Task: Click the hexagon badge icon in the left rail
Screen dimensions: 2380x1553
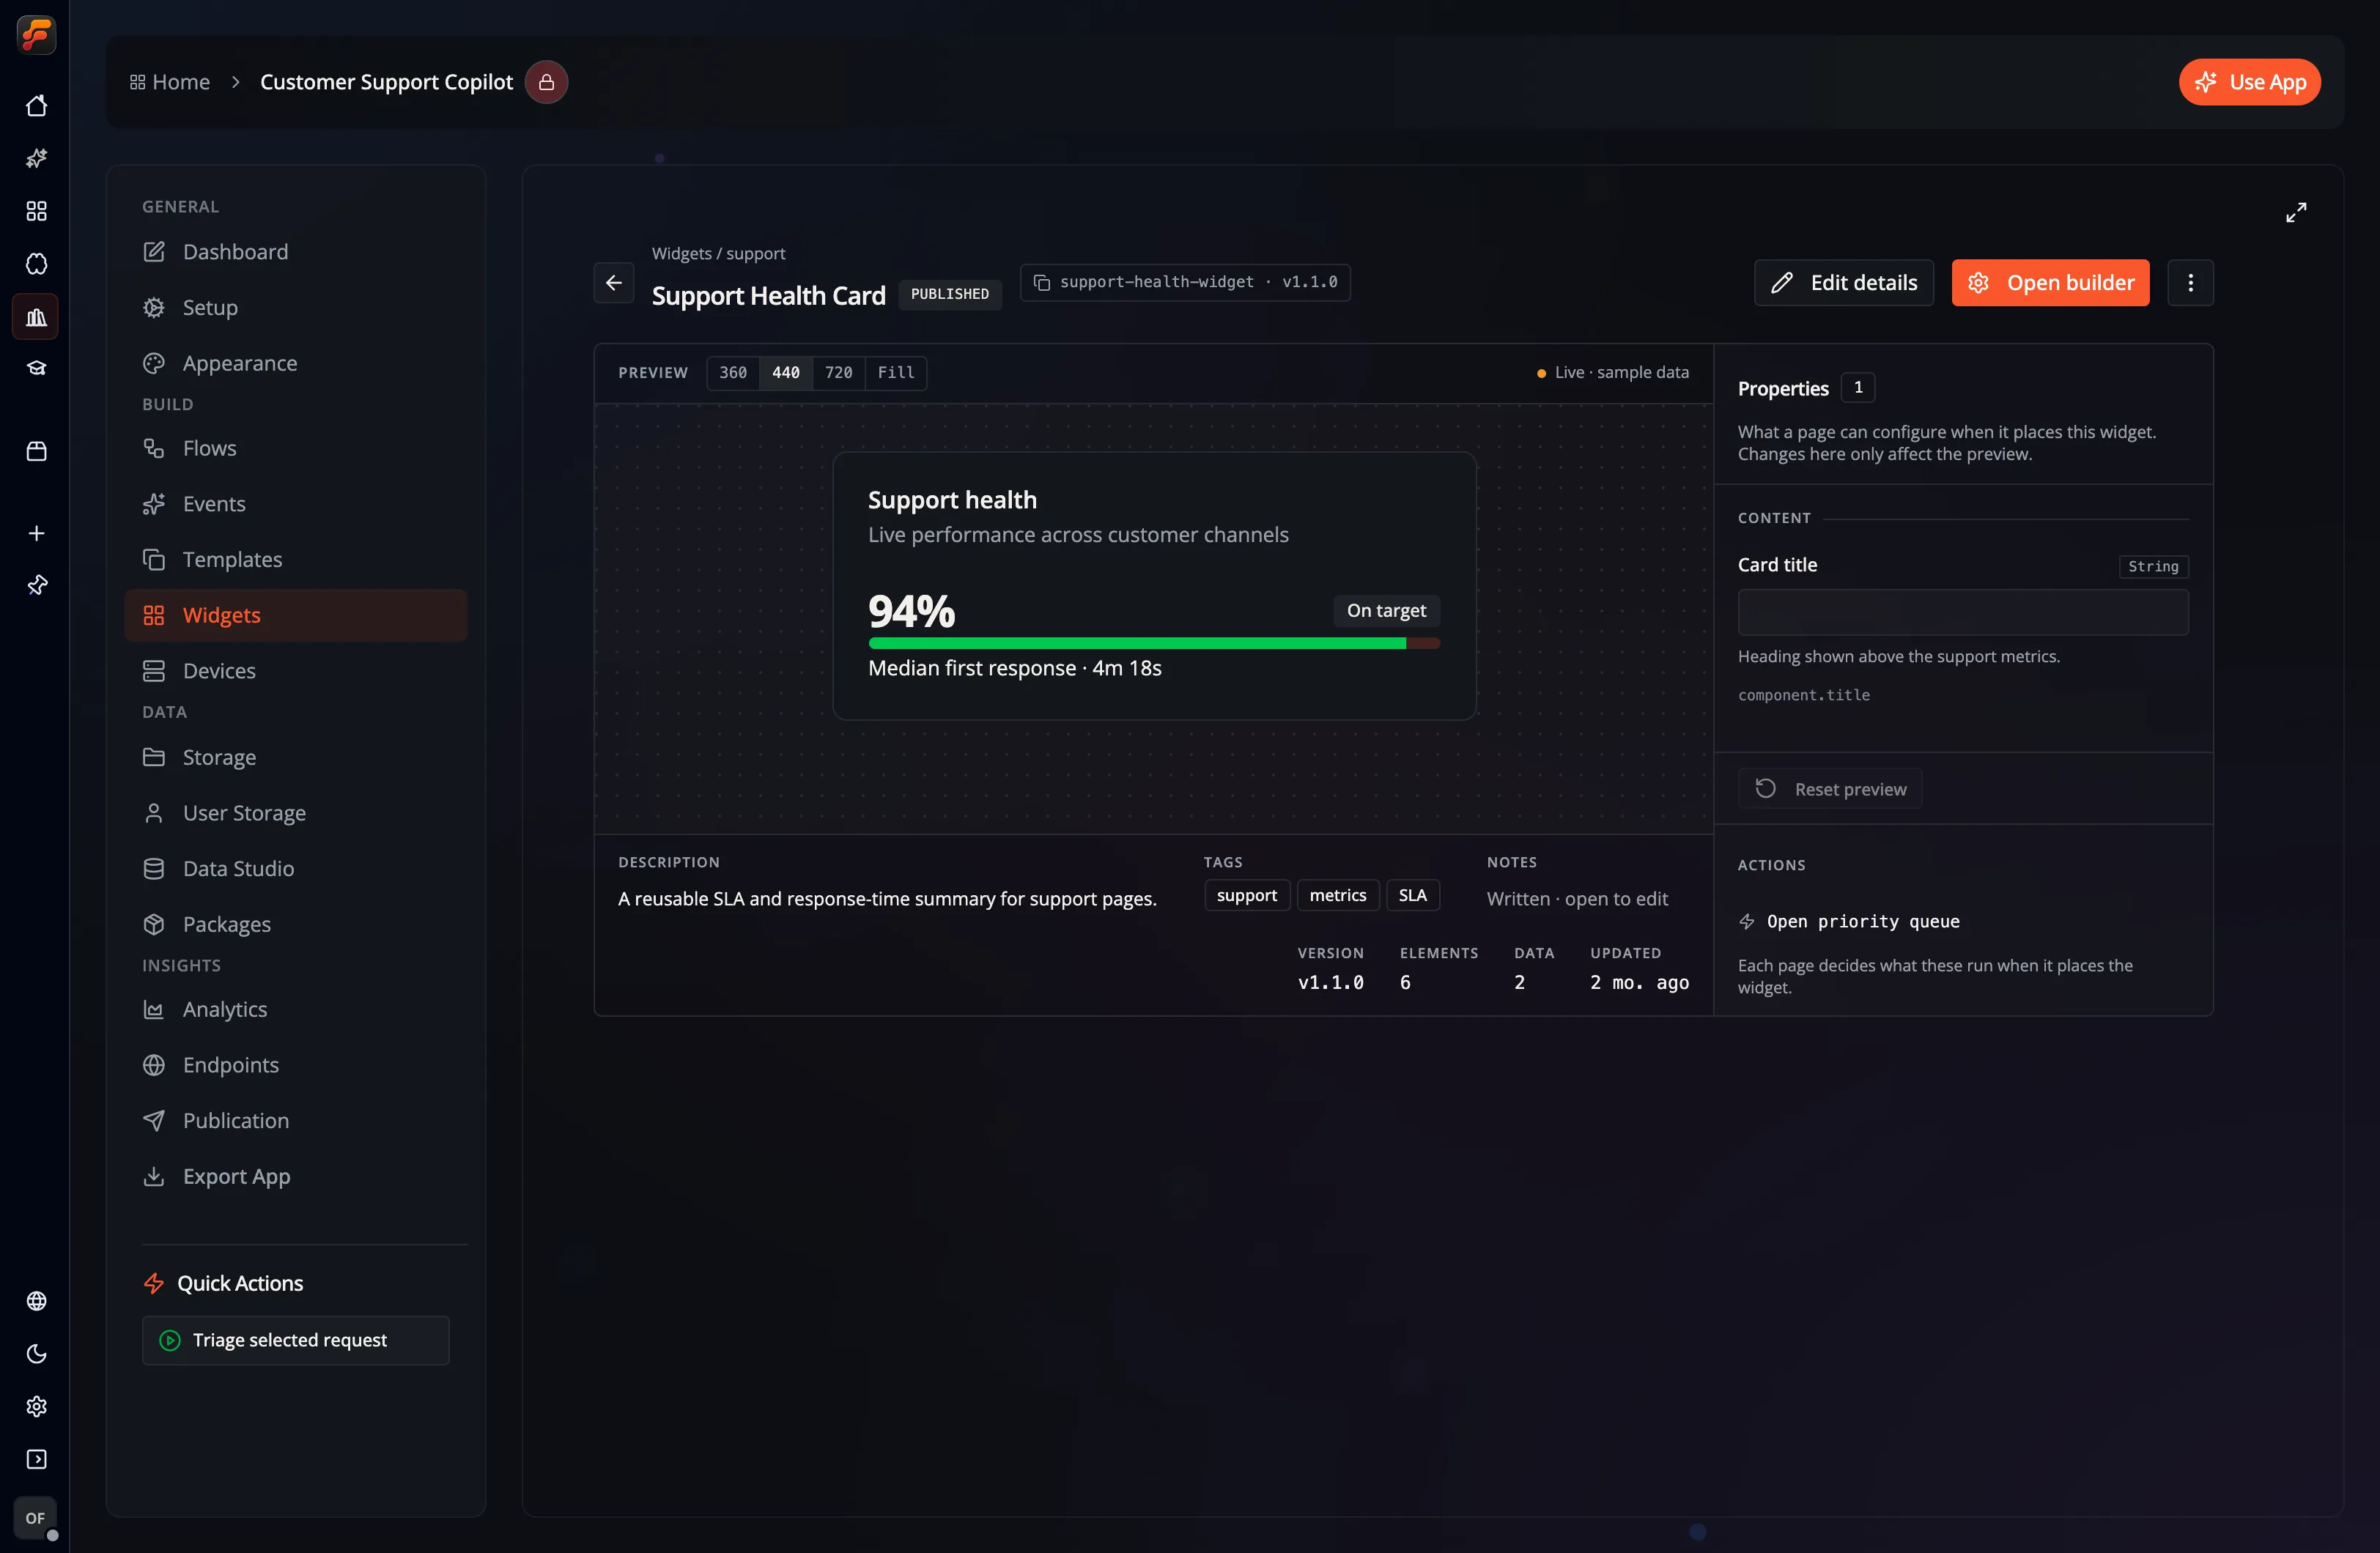Action: [x=36, y=264]
